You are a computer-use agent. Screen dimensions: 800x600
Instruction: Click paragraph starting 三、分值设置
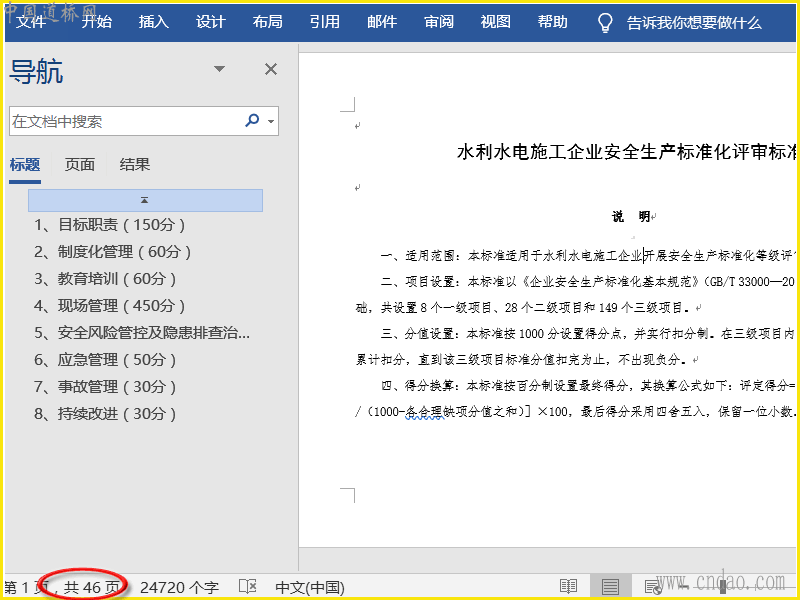(x=577, y=347)
